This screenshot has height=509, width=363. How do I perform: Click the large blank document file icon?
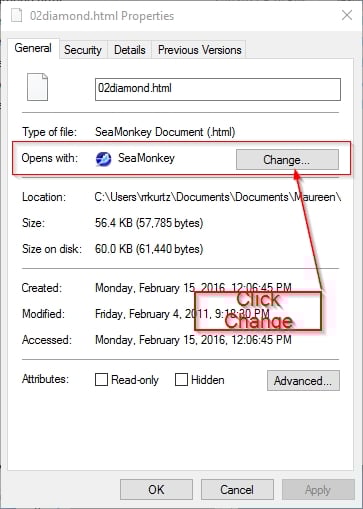[37, 87]
